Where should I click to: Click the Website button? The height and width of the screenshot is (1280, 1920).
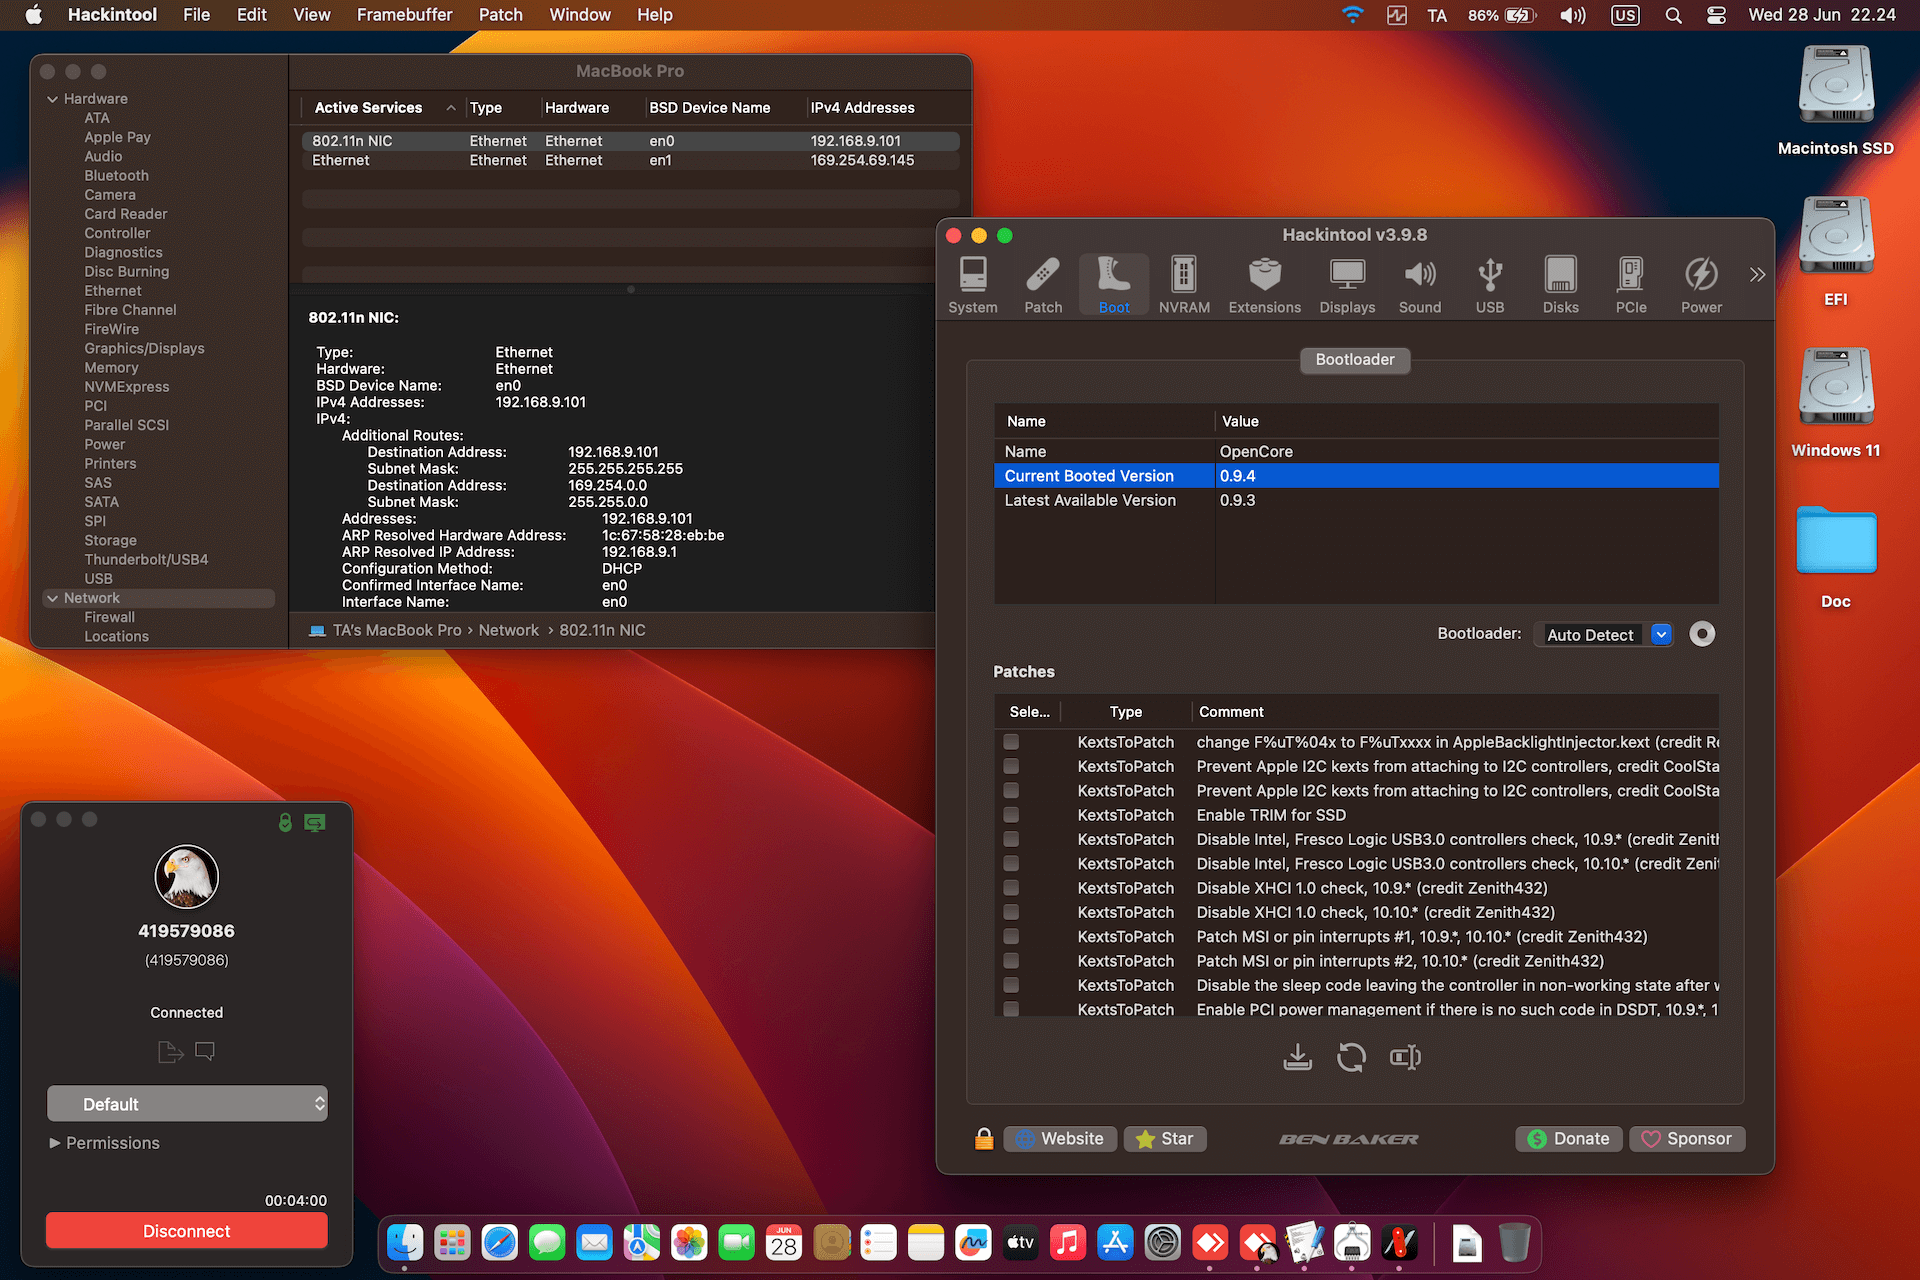tap(1060, 1139)
